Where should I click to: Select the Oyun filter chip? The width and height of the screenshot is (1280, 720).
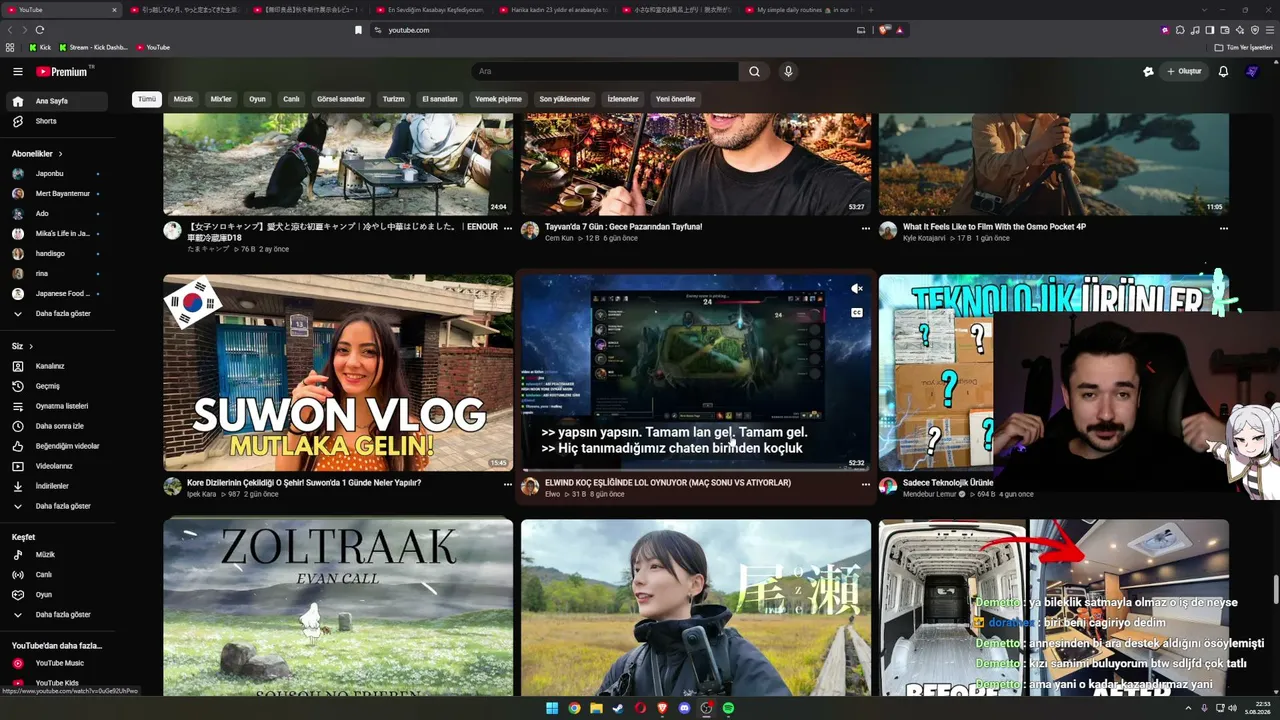tap(257, 99)
